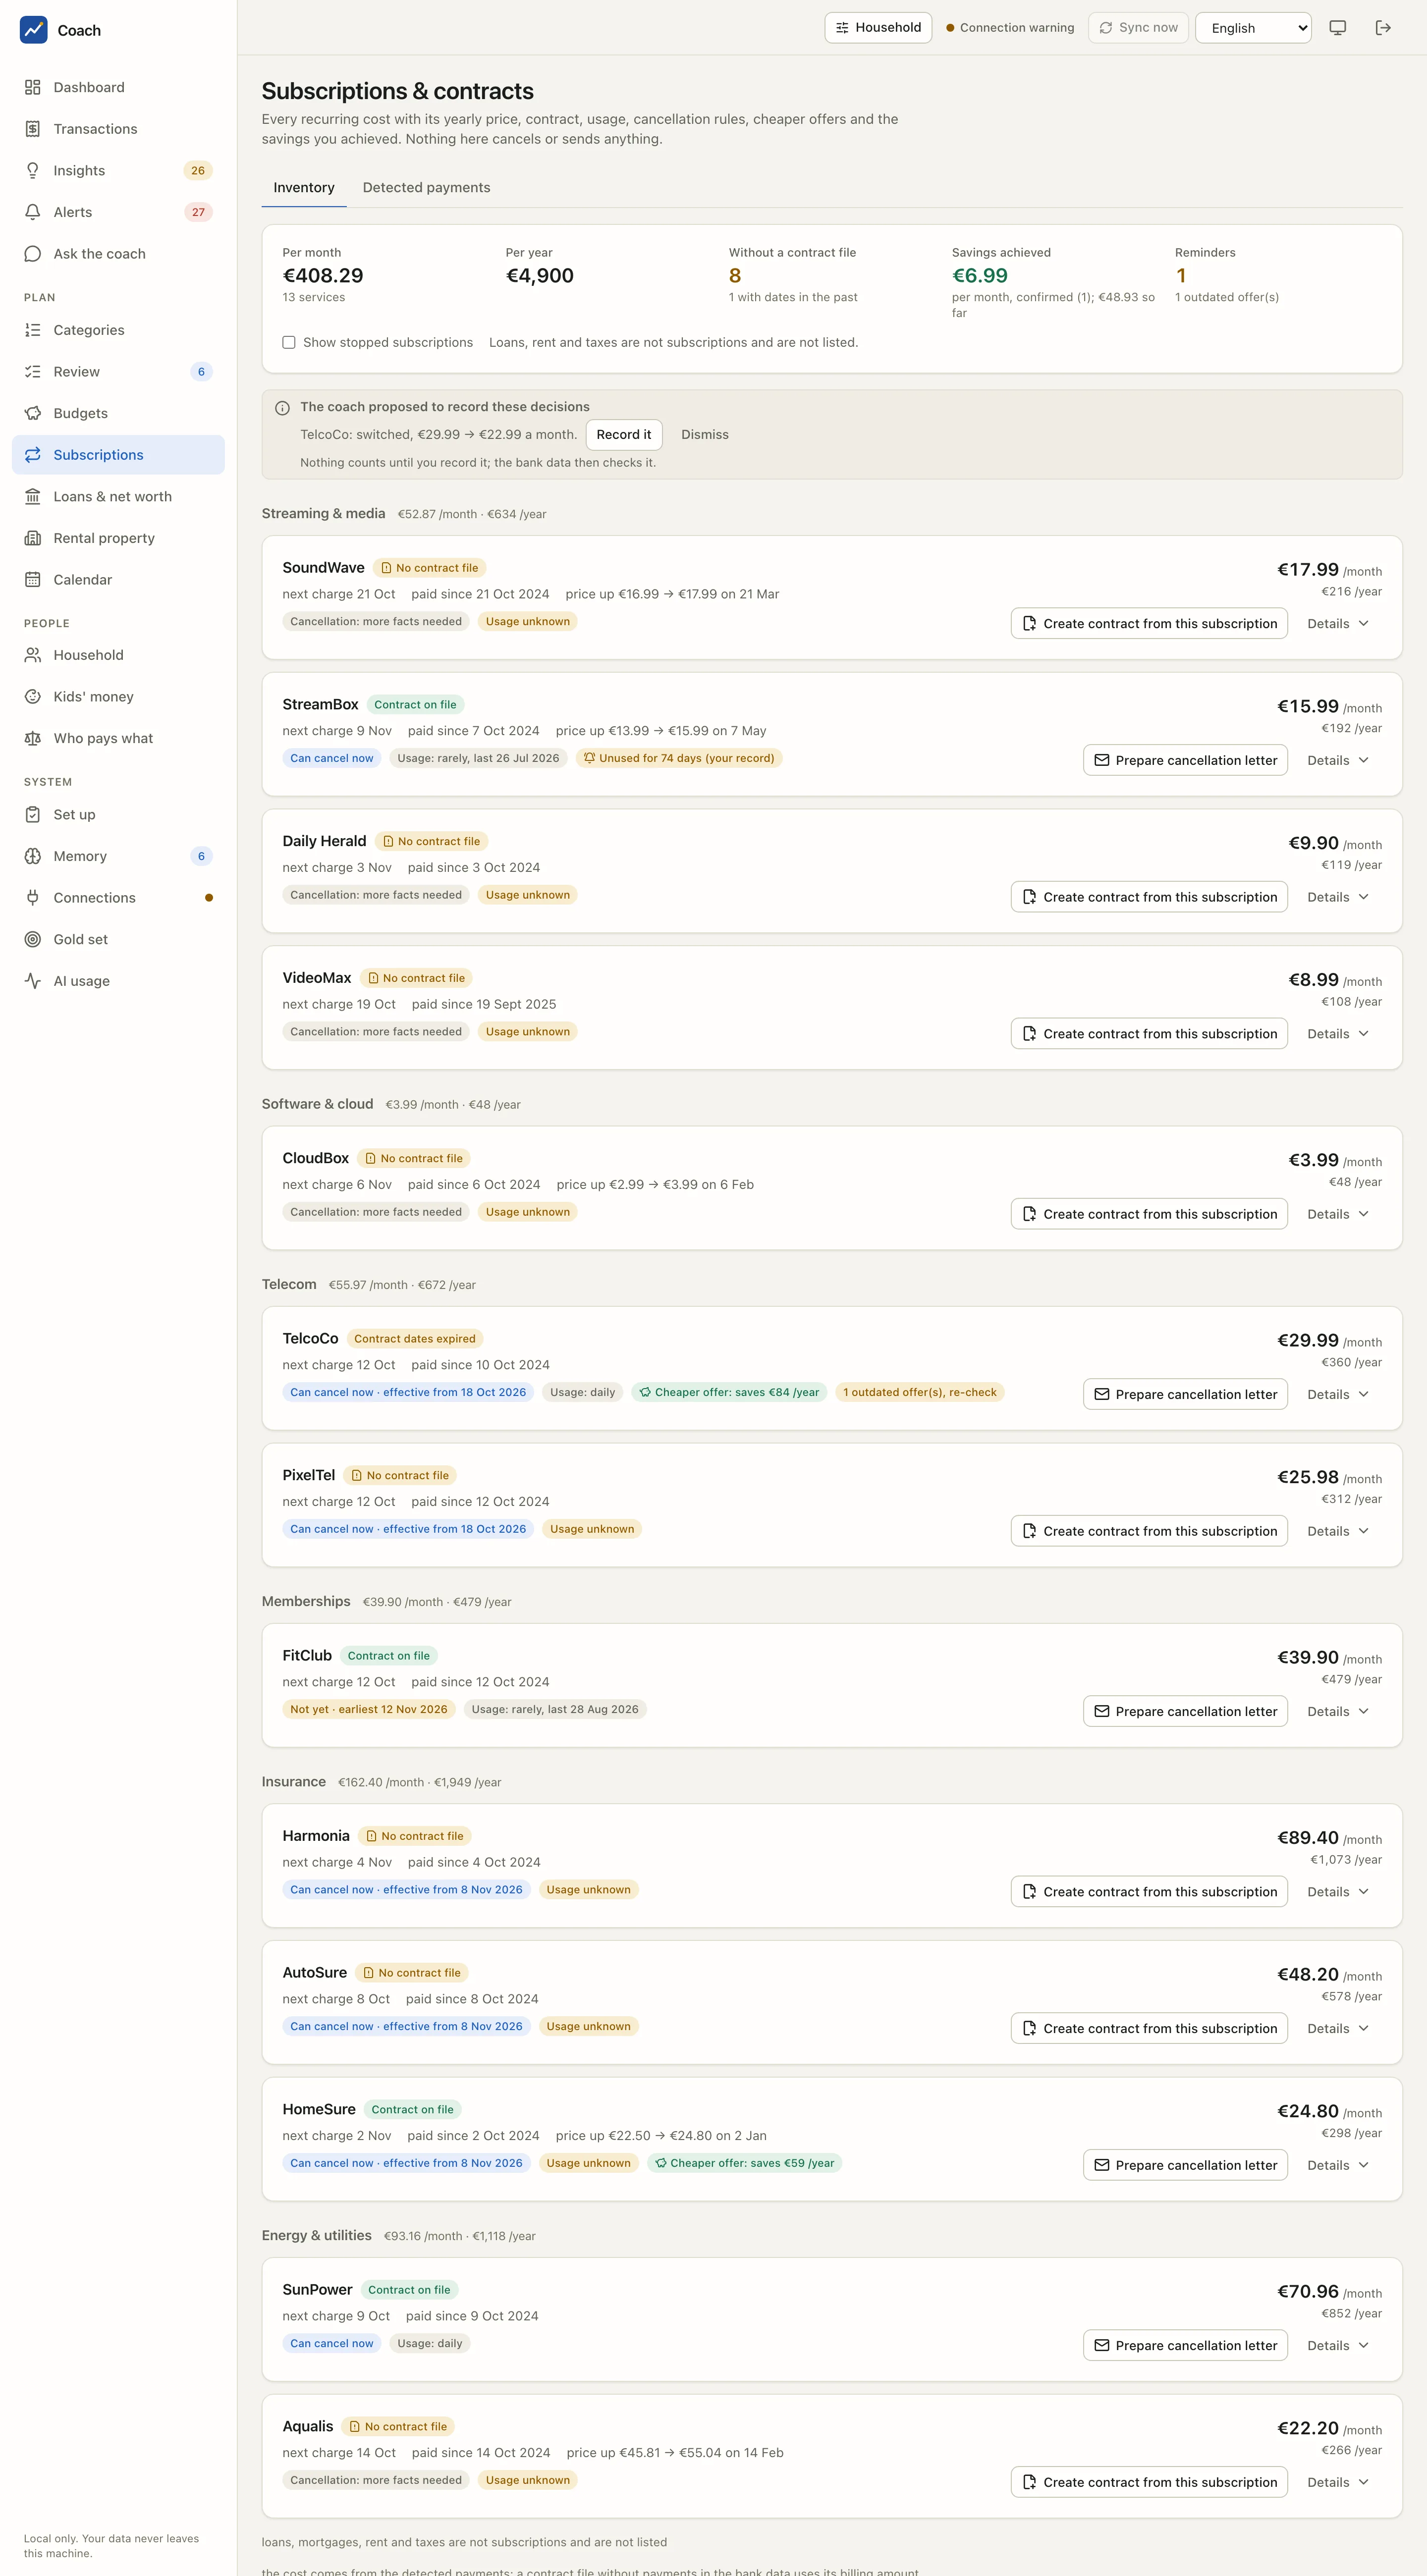This screenshot has width=1427, height=2576.
Task: Open the English language dropdown
Action: click(x=1253, y=28)
